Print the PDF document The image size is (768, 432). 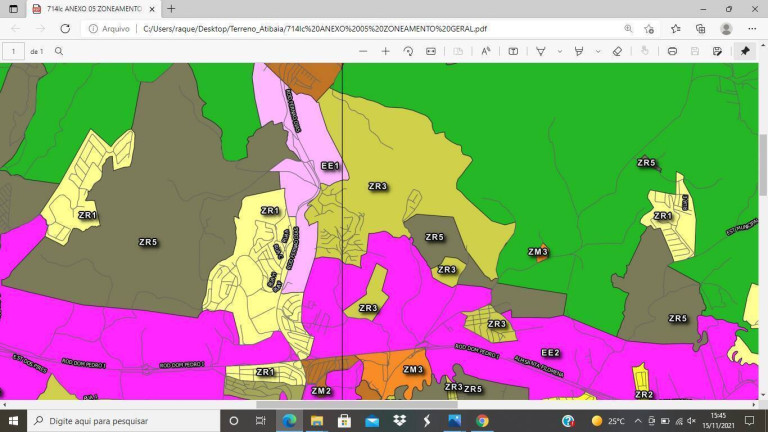(x=672, y=51)
